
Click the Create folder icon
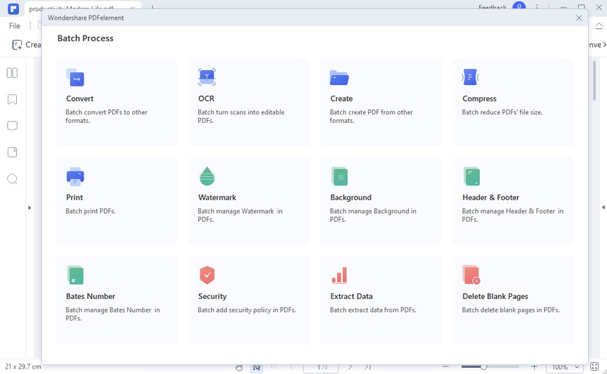coord(339,77)
